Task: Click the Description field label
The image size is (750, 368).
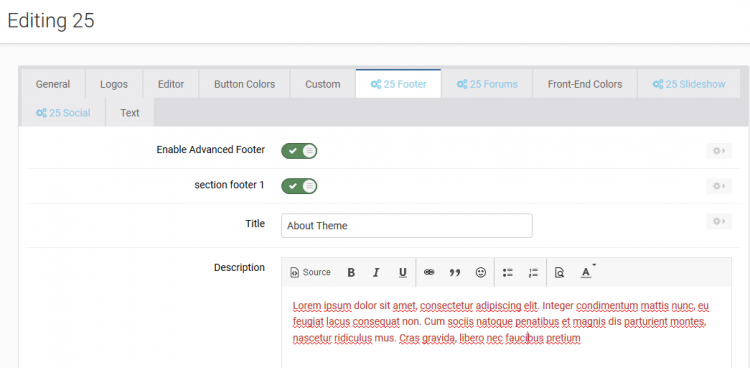Action: point(239,268)
